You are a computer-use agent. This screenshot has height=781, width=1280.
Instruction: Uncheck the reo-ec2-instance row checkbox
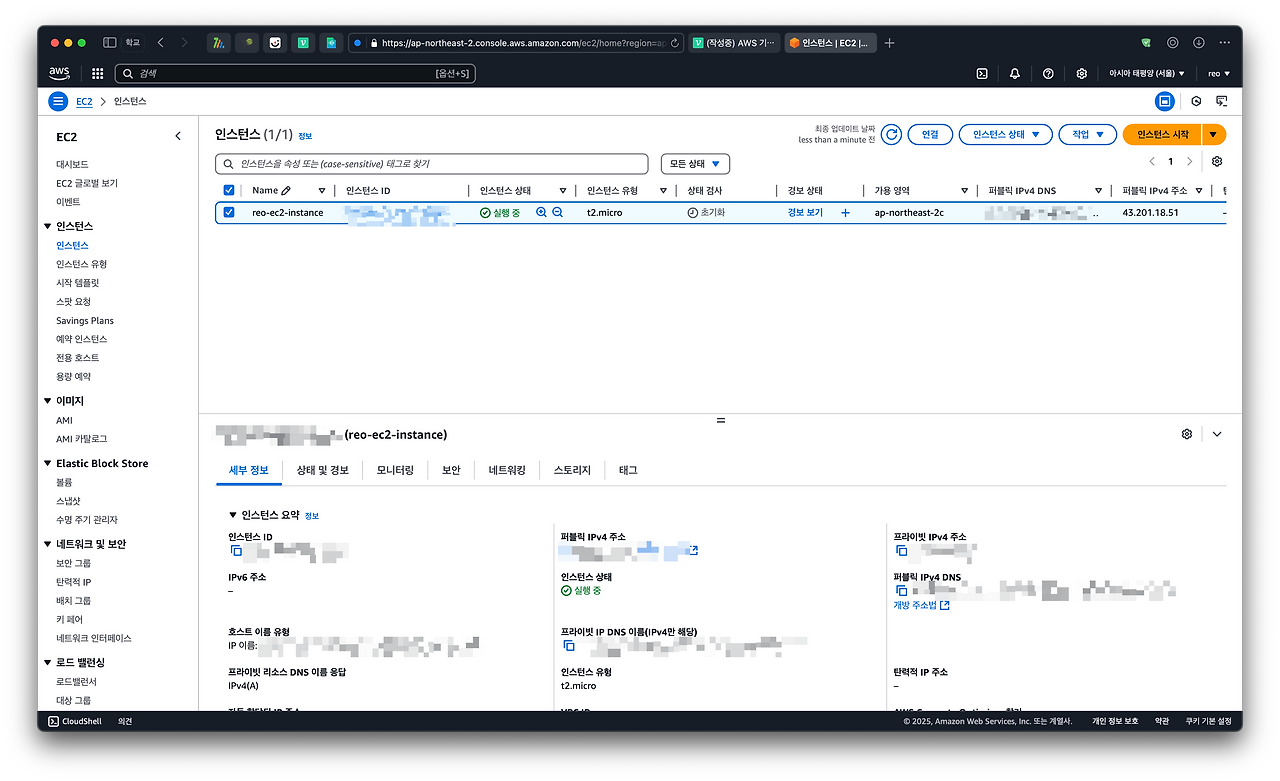[x=229, y=212]
